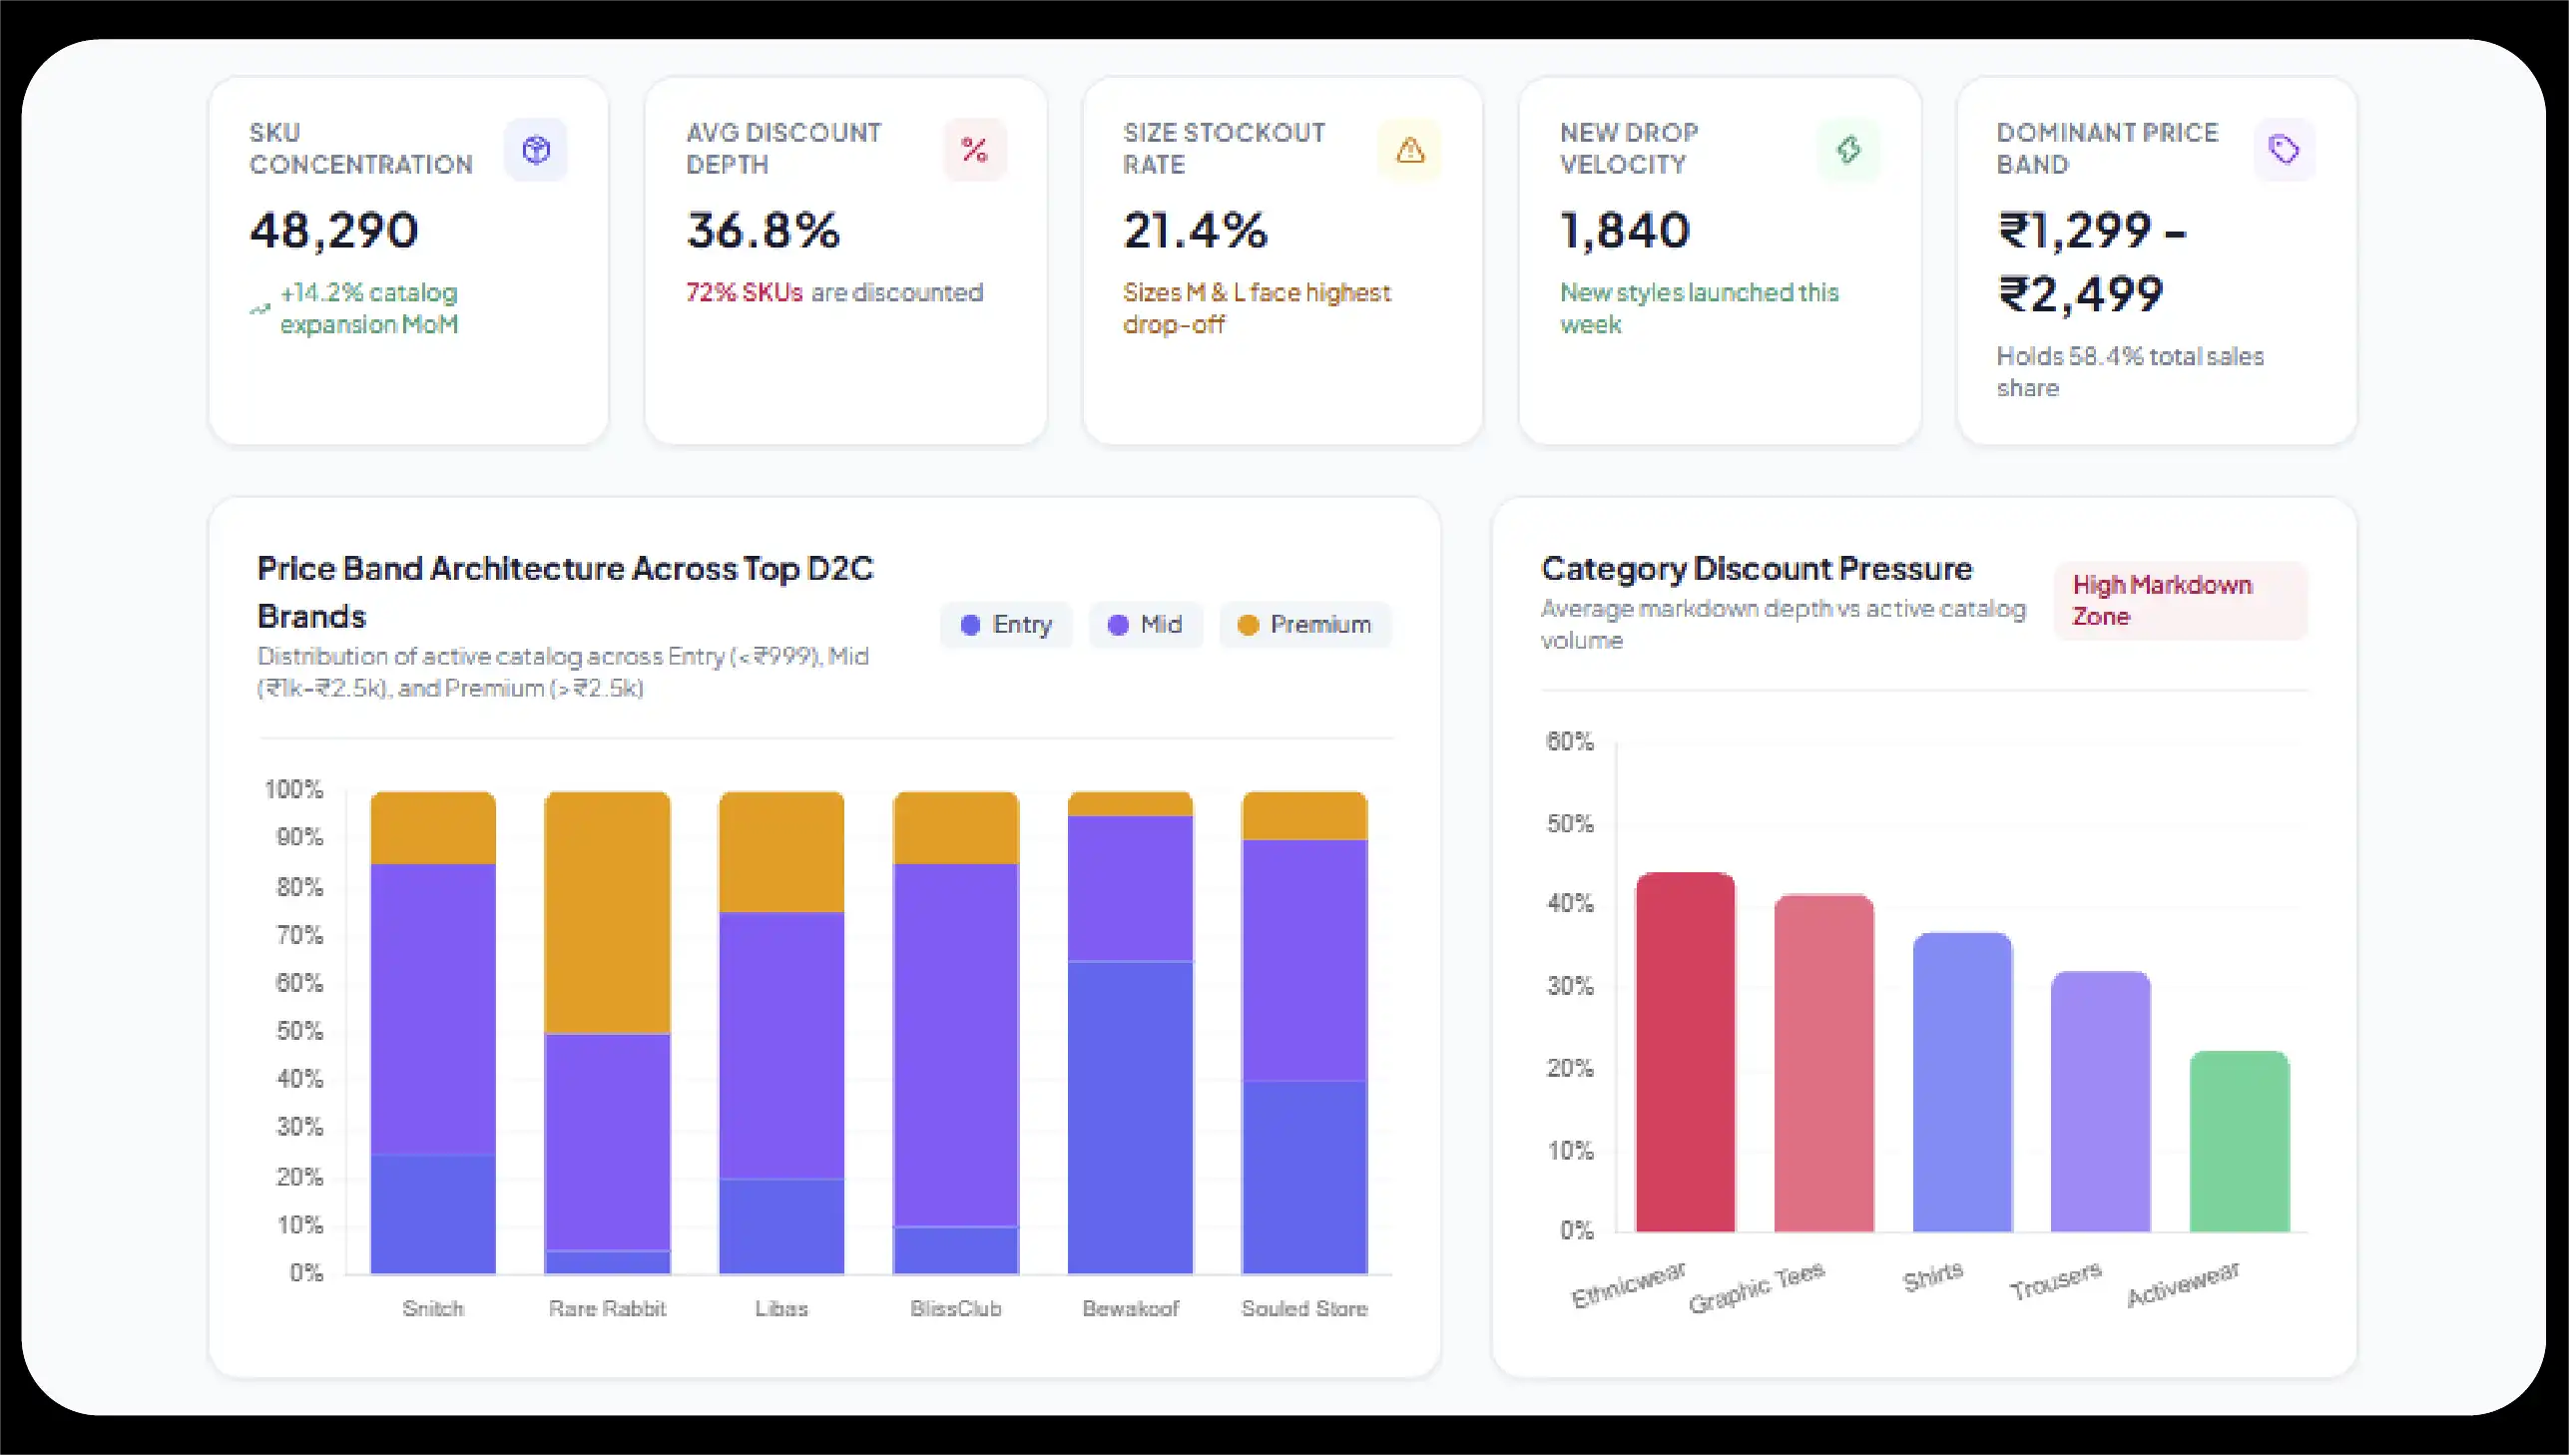Click the trend arrow beside catalog expansion

tap(260, 308)
